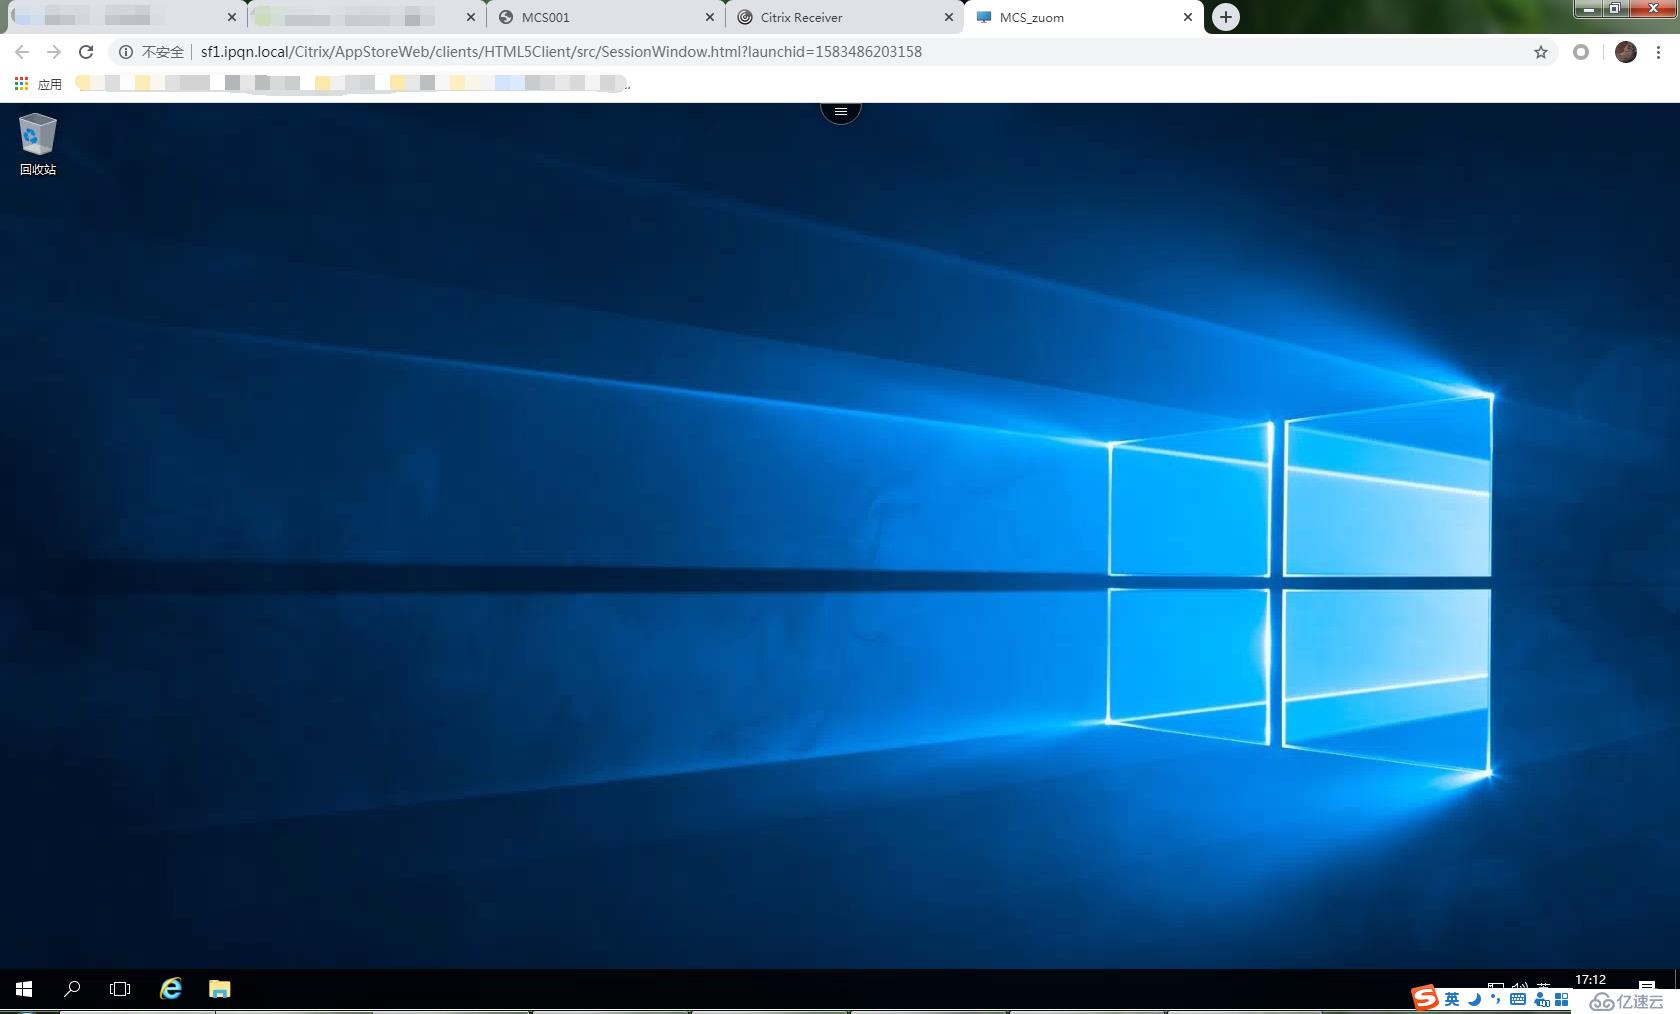The height and width of the screenshot is (1014, 1680).
Task: Open Windows search in the taskbar
Action: click(72, 989)
